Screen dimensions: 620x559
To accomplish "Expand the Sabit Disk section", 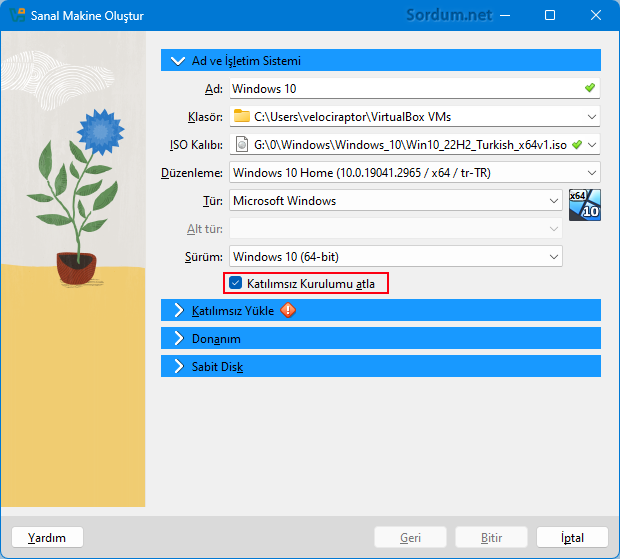I will (x=381, y=366).
